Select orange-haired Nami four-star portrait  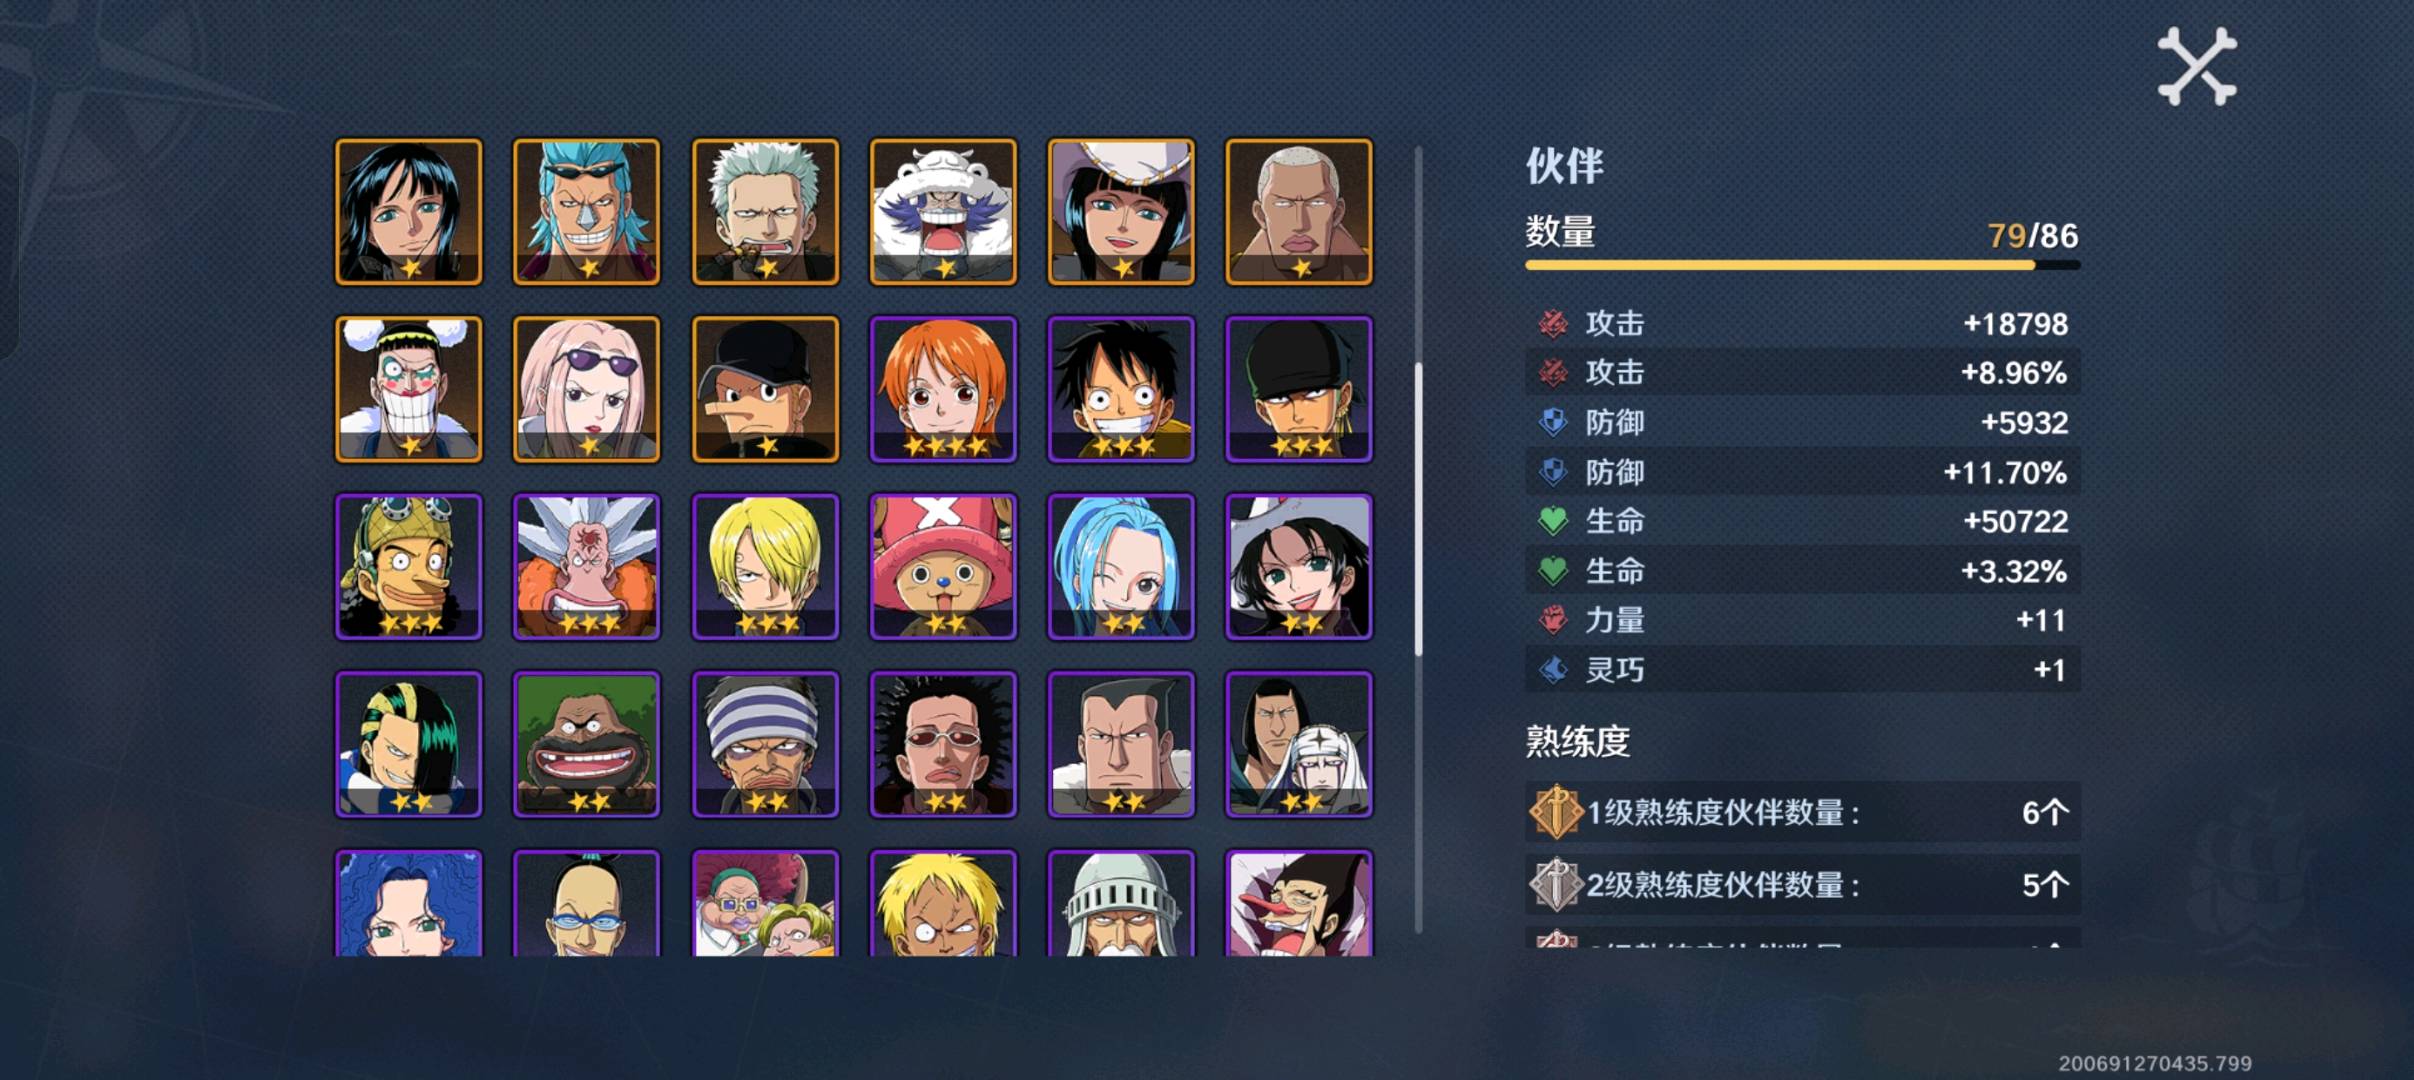pos(943,389)
